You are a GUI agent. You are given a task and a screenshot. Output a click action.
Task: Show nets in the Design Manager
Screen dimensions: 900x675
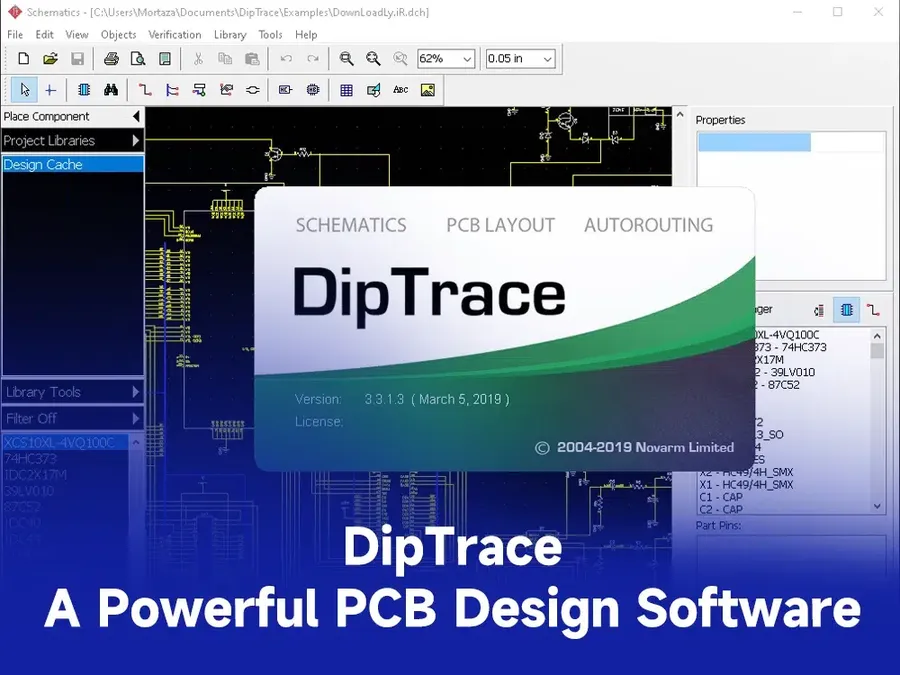[x=873, y=310]
